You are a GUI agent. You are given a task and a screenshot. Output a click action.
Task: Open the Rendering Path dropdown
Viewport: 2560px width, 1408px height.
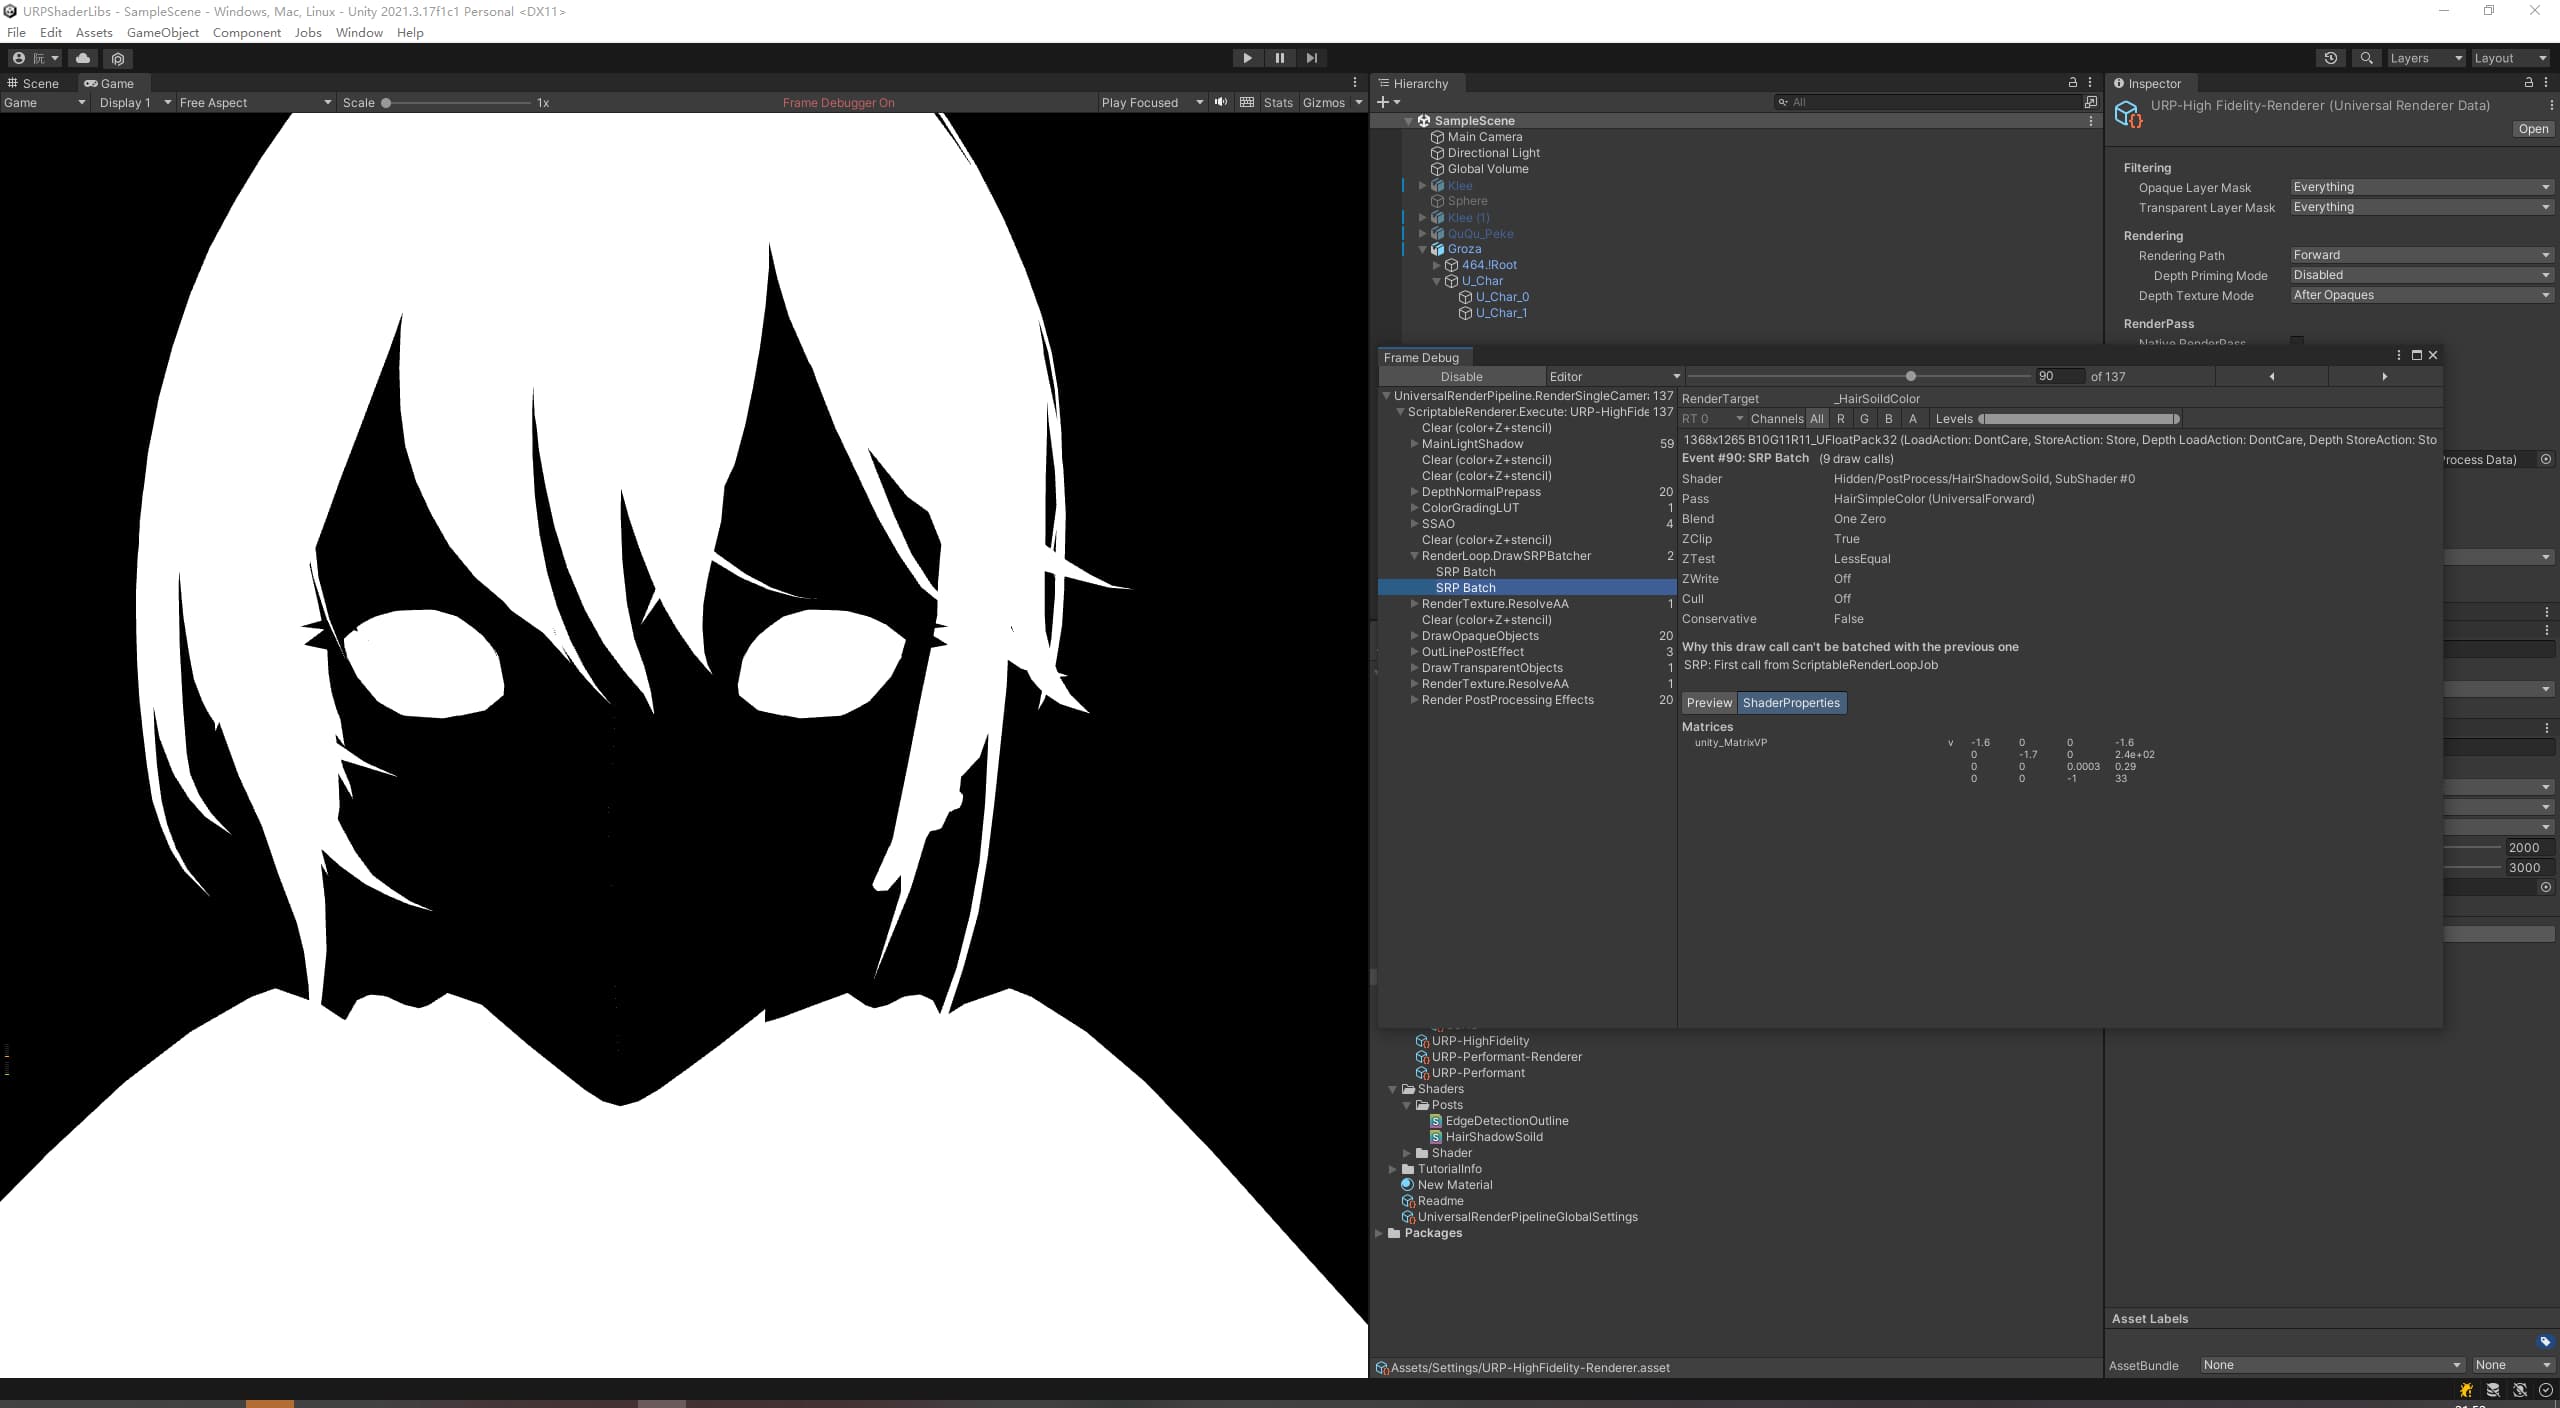2421,255
